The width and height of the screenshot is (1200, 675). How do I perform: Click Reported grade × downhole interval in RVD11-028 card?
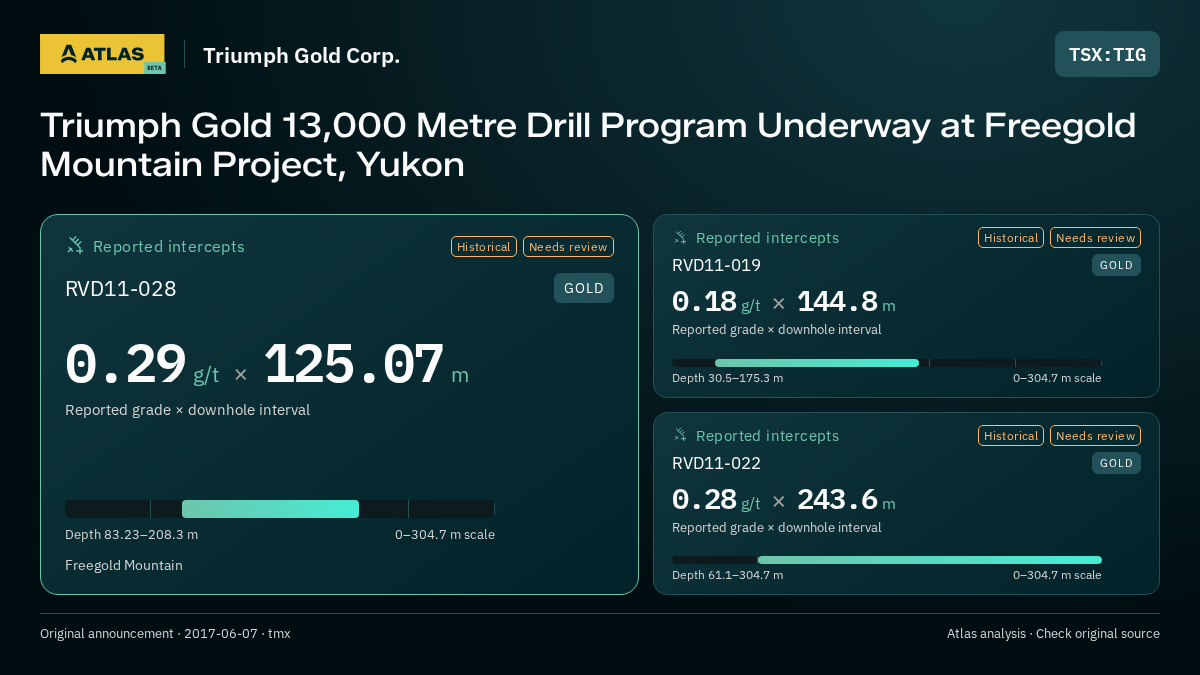pyautogui.click(x=187, y=410)
